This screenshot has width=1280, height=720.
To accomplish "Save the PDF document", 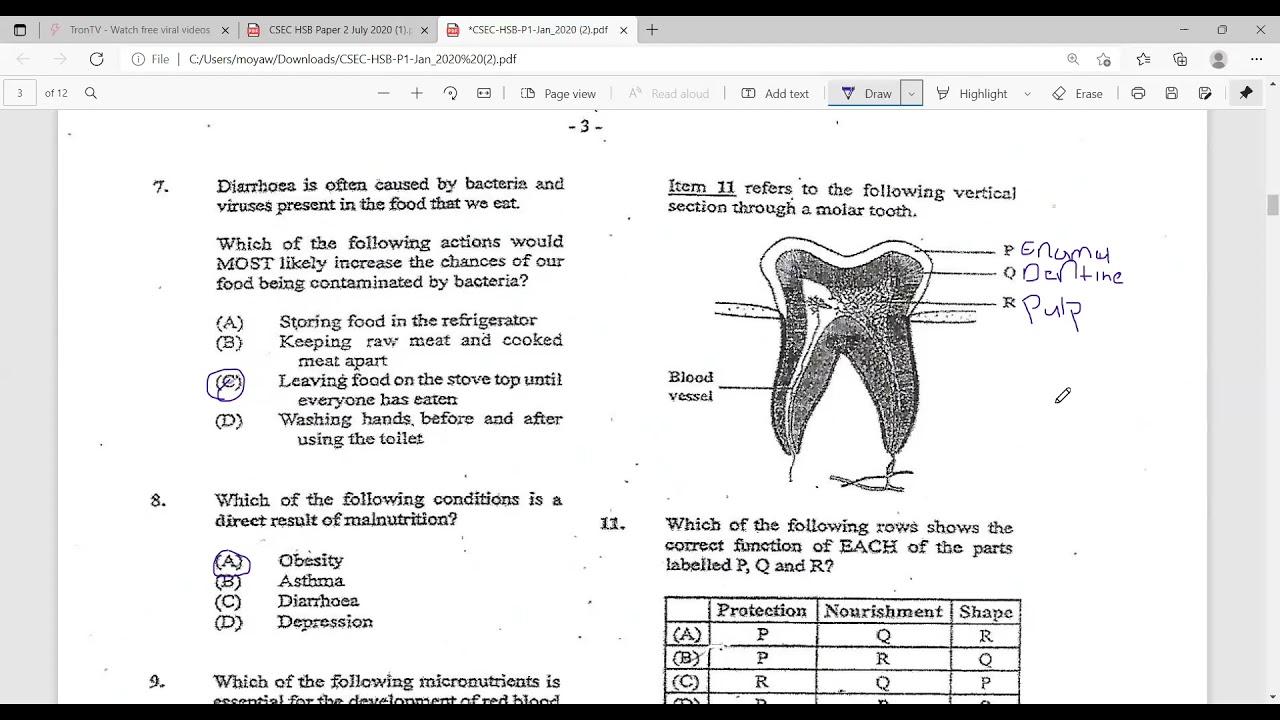I will 1172,93.
